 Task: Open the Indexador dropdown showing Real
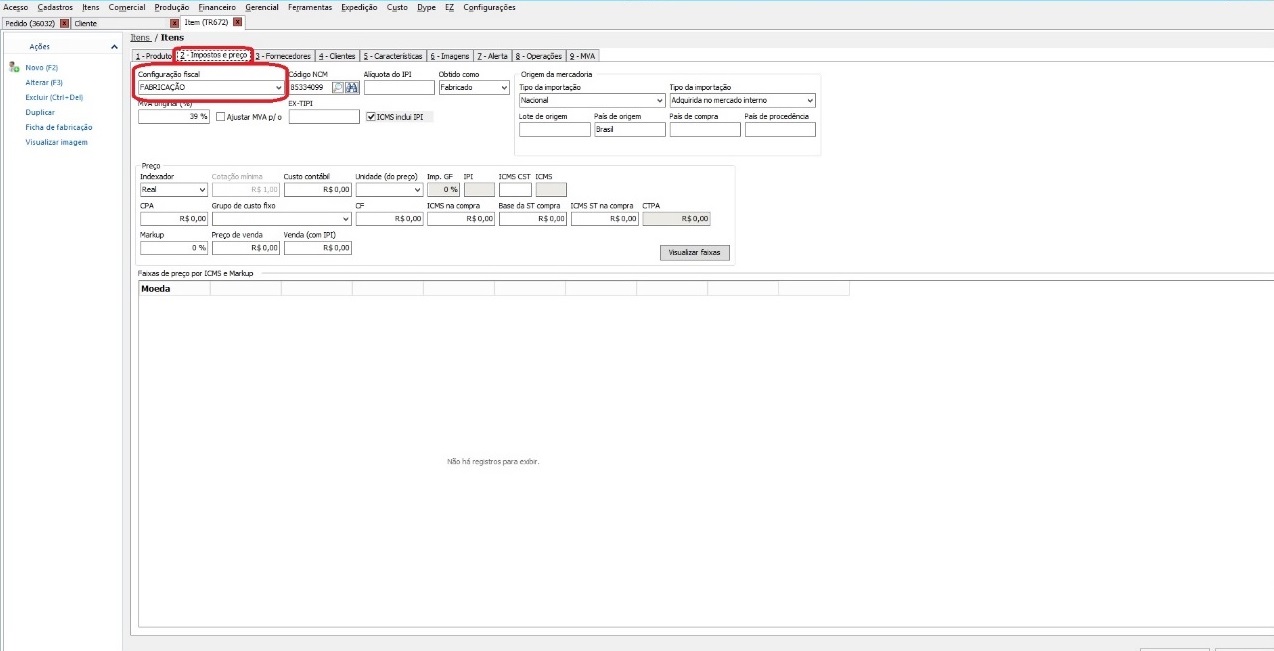click(202, 189)
